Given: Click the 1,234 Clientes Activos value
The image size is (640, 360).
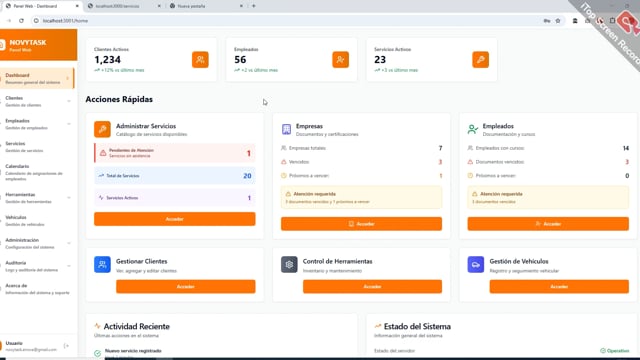Looking at the screenshot, I should pos(107,60).
